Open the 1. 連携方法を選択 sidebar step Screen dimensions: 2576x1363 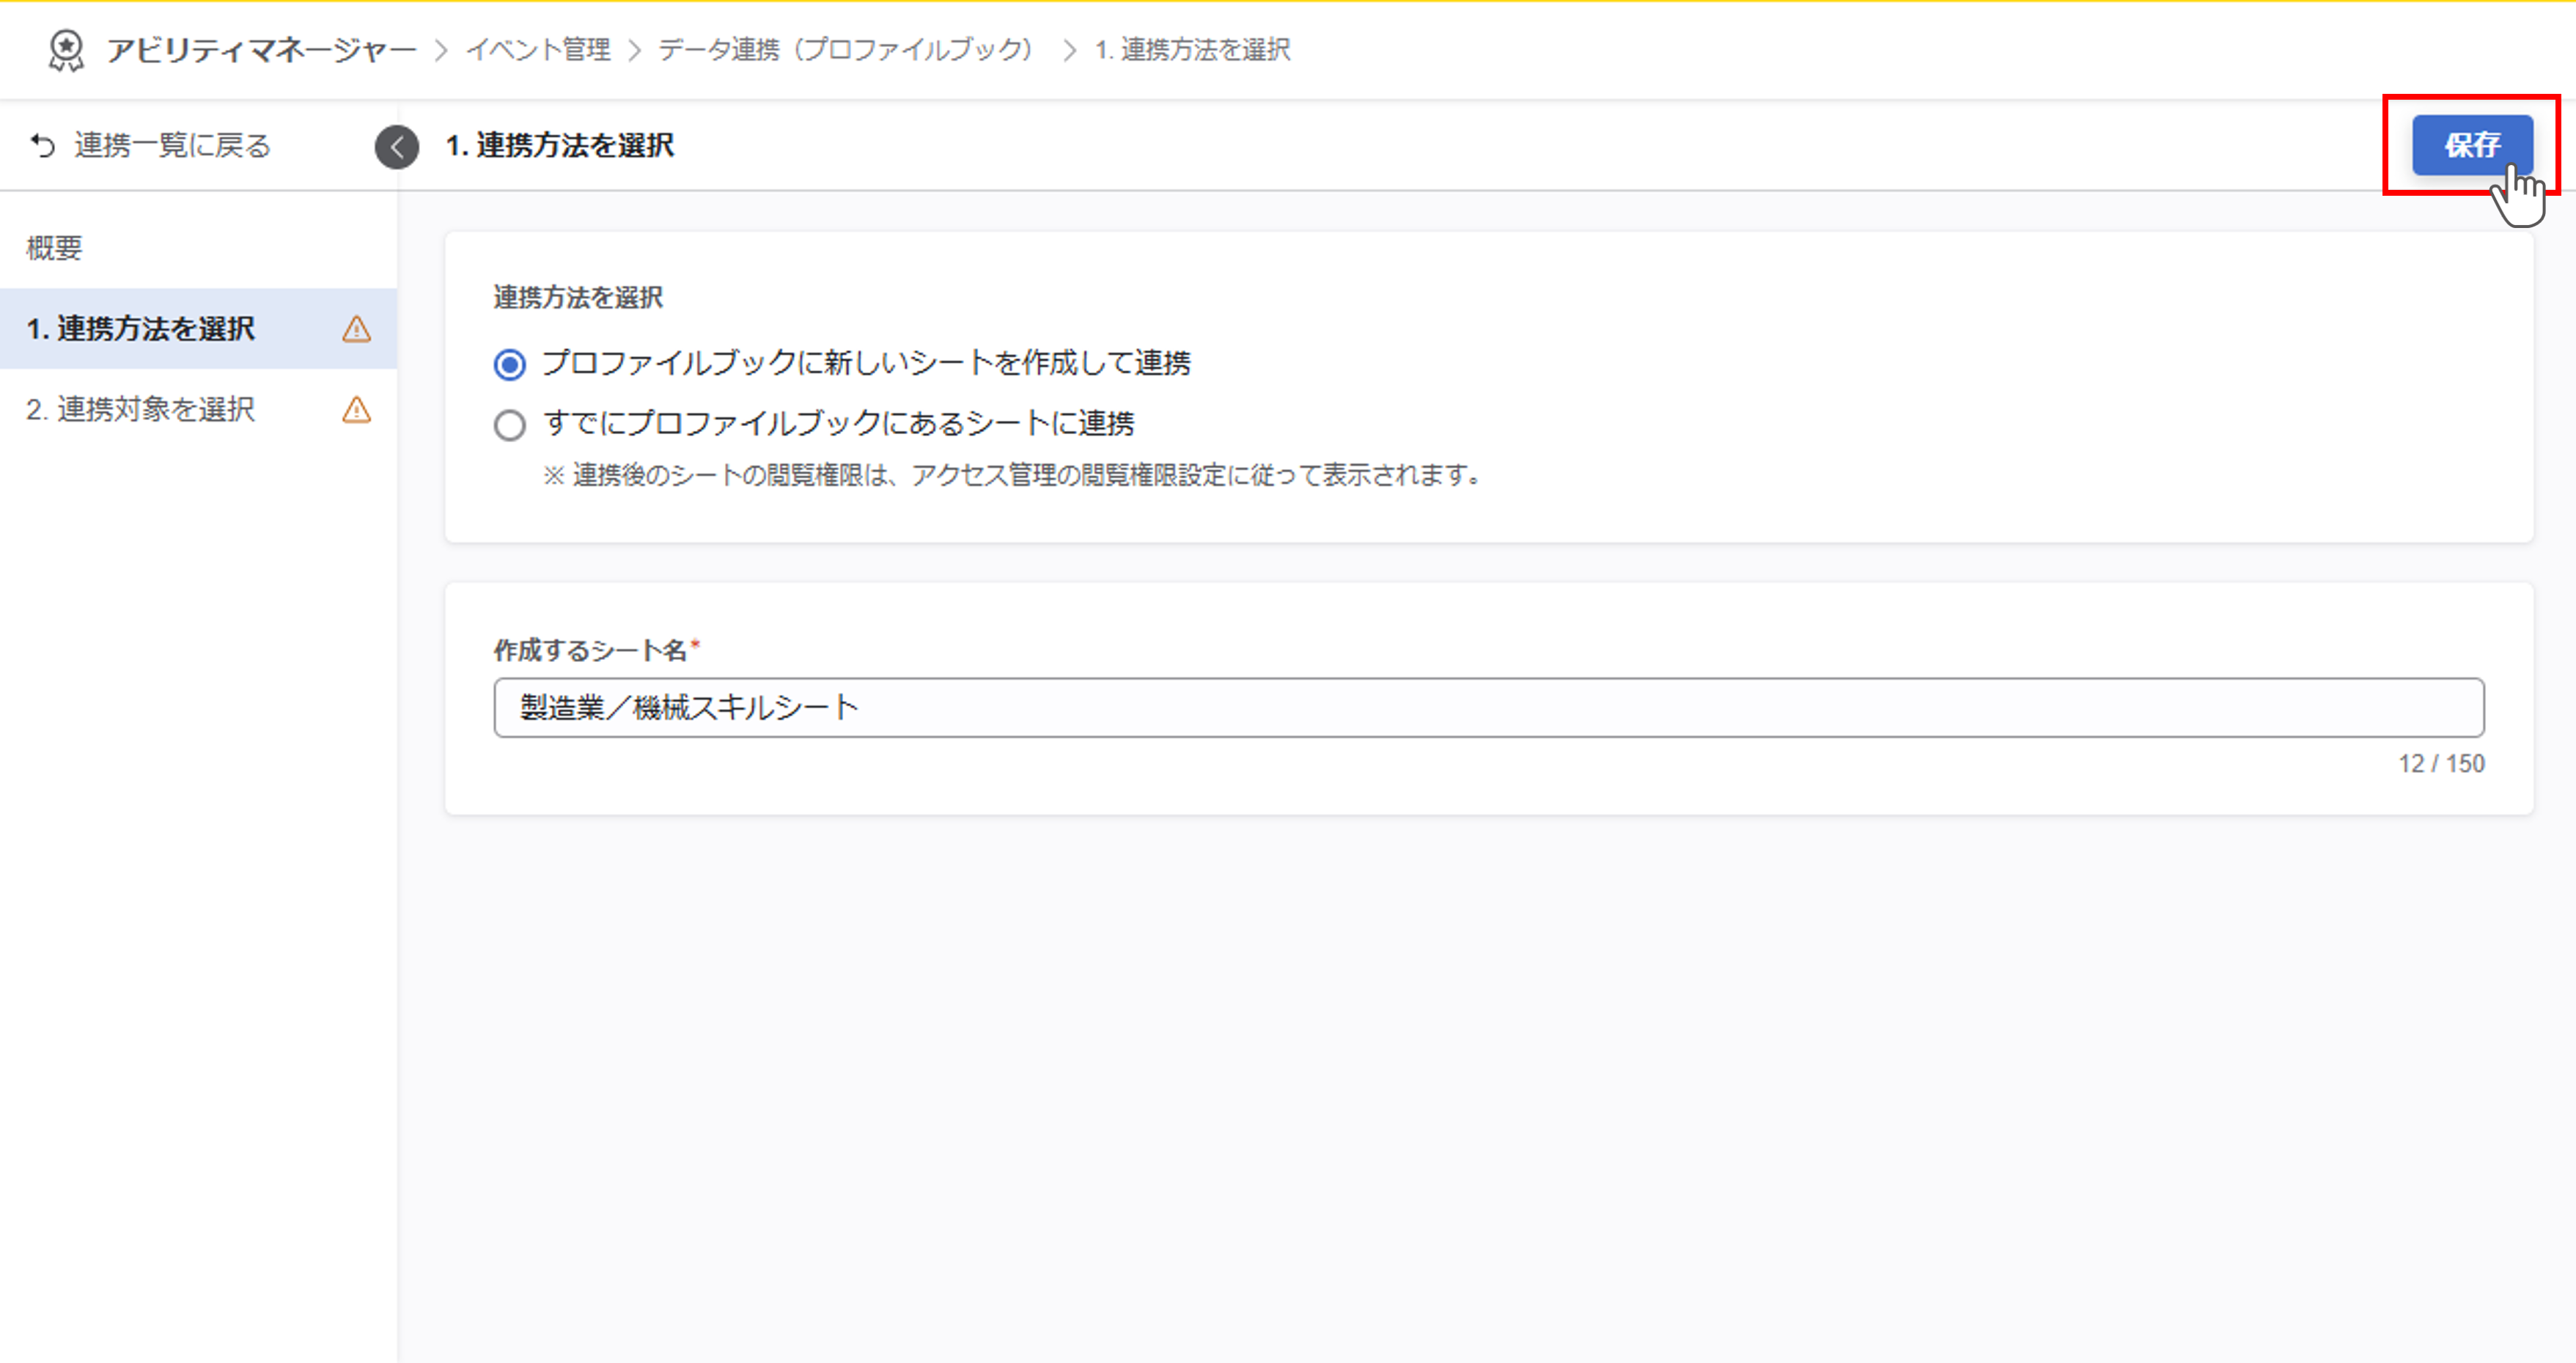tap(141, 329)
